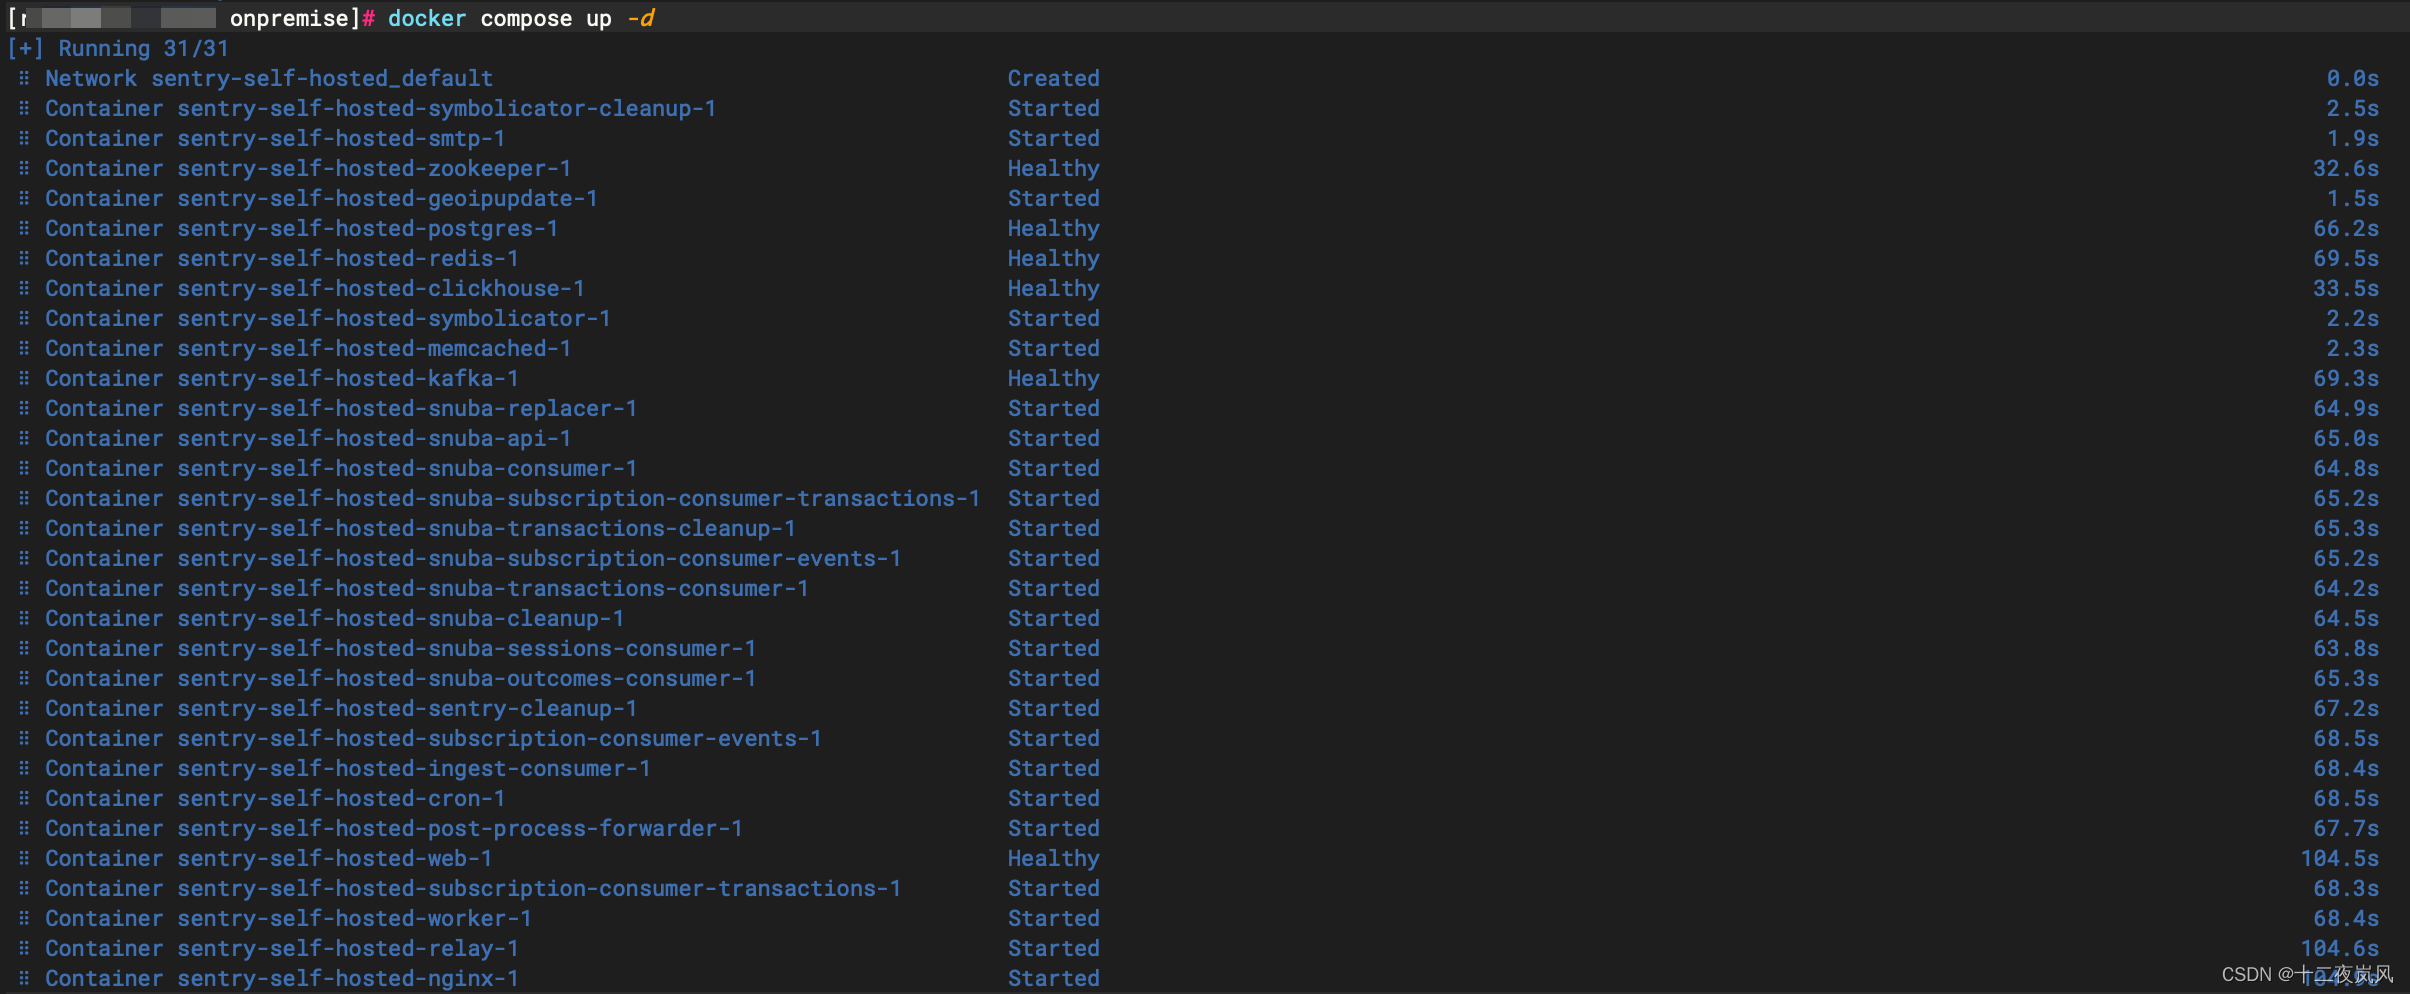
Task: Click 'sentry-self-hosted-snuba-api-1' container name
Action: point(374,438)
